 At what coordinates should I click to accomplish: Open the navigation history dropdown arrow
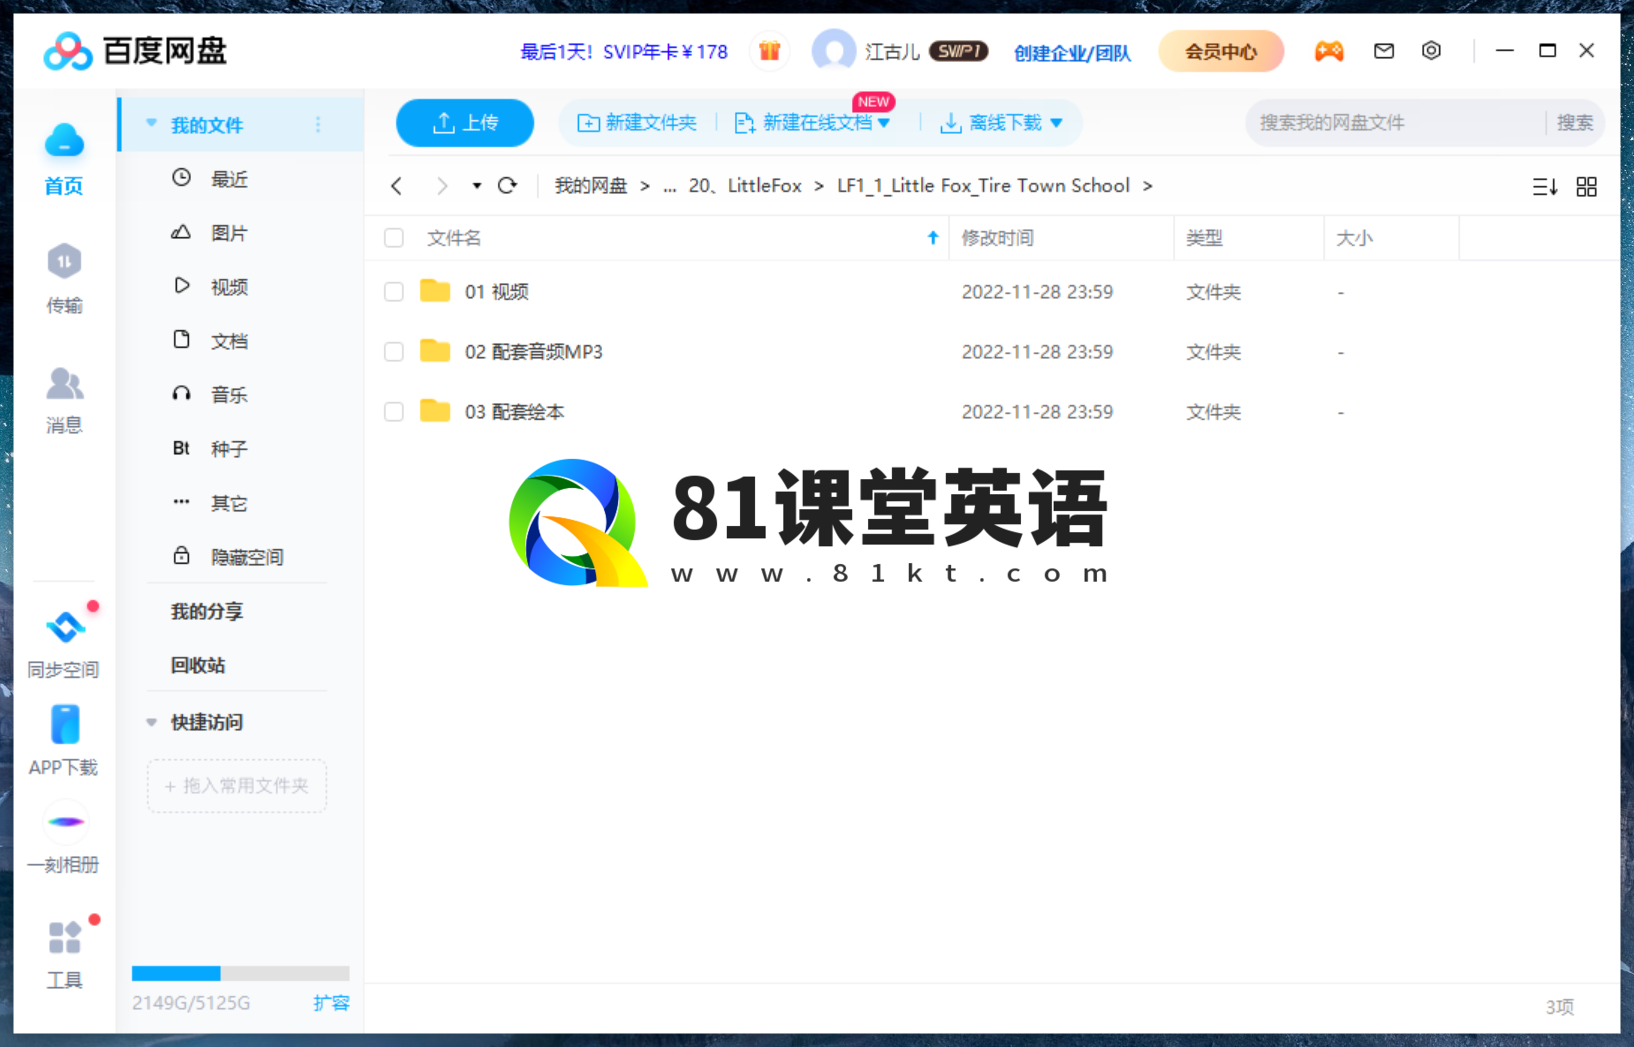point(477,186)
